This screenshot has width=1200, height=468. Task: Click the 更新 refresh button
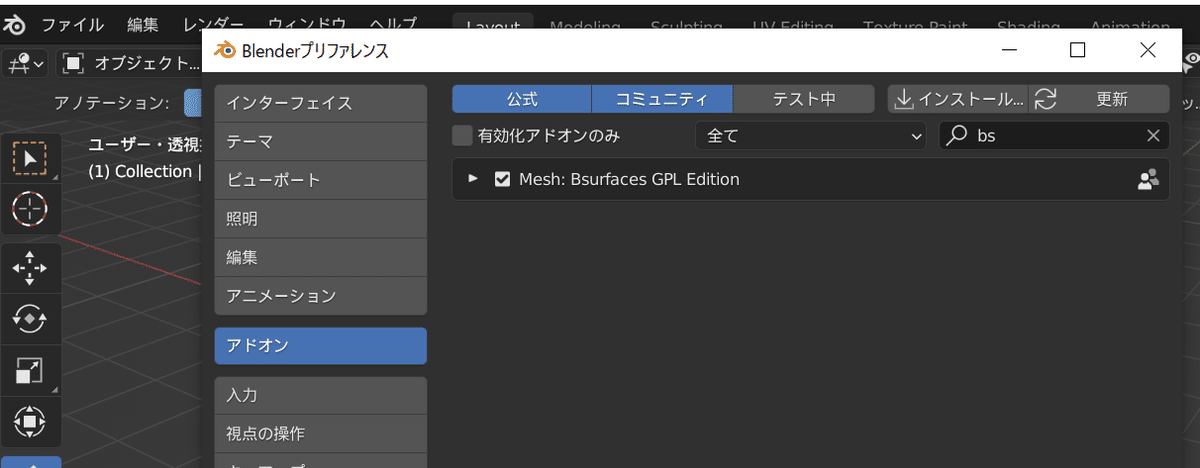(x=1099, y=99)
